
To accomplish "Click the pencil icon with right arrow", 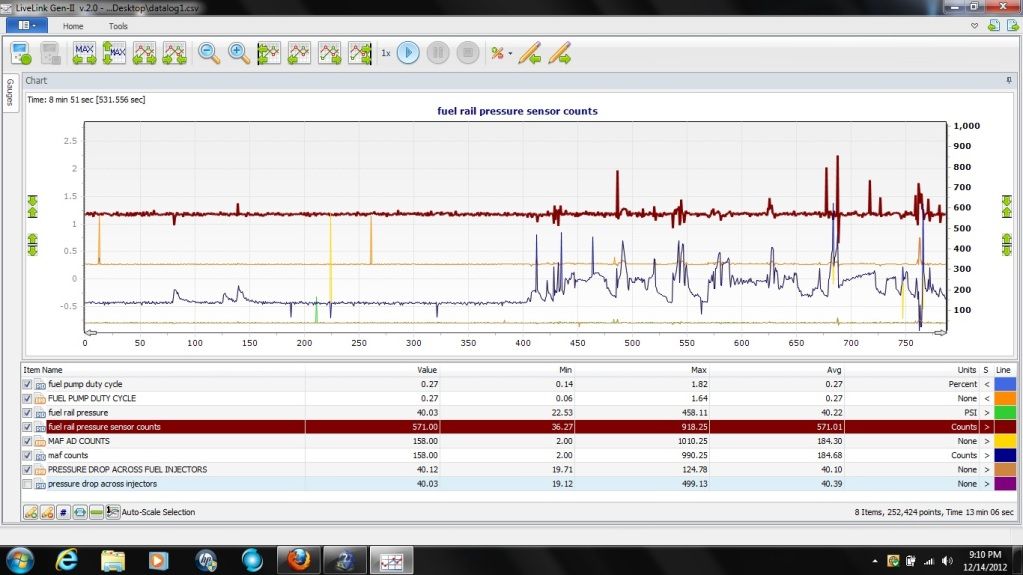I will [560, 53].
